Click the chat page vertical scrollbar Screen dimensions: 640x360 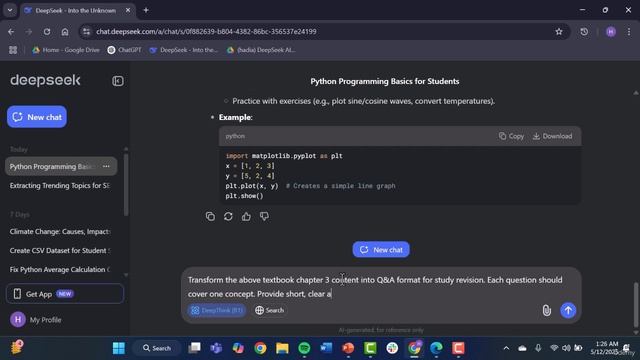coord(636,304)
